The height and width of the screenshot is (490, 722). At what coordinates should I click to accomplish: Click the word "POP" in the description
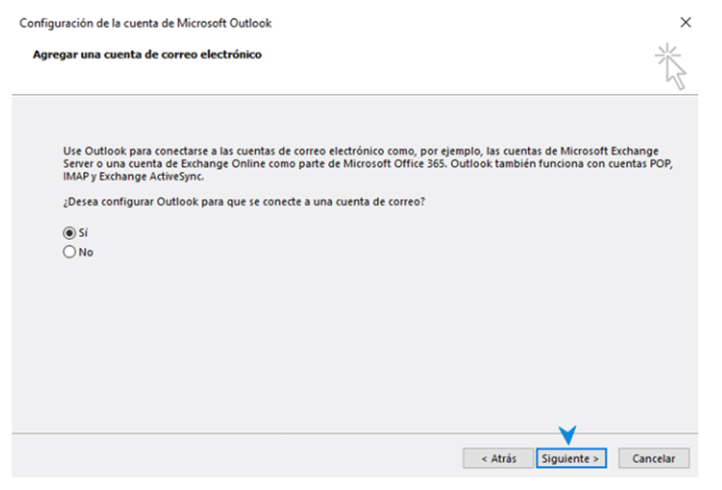661,163
